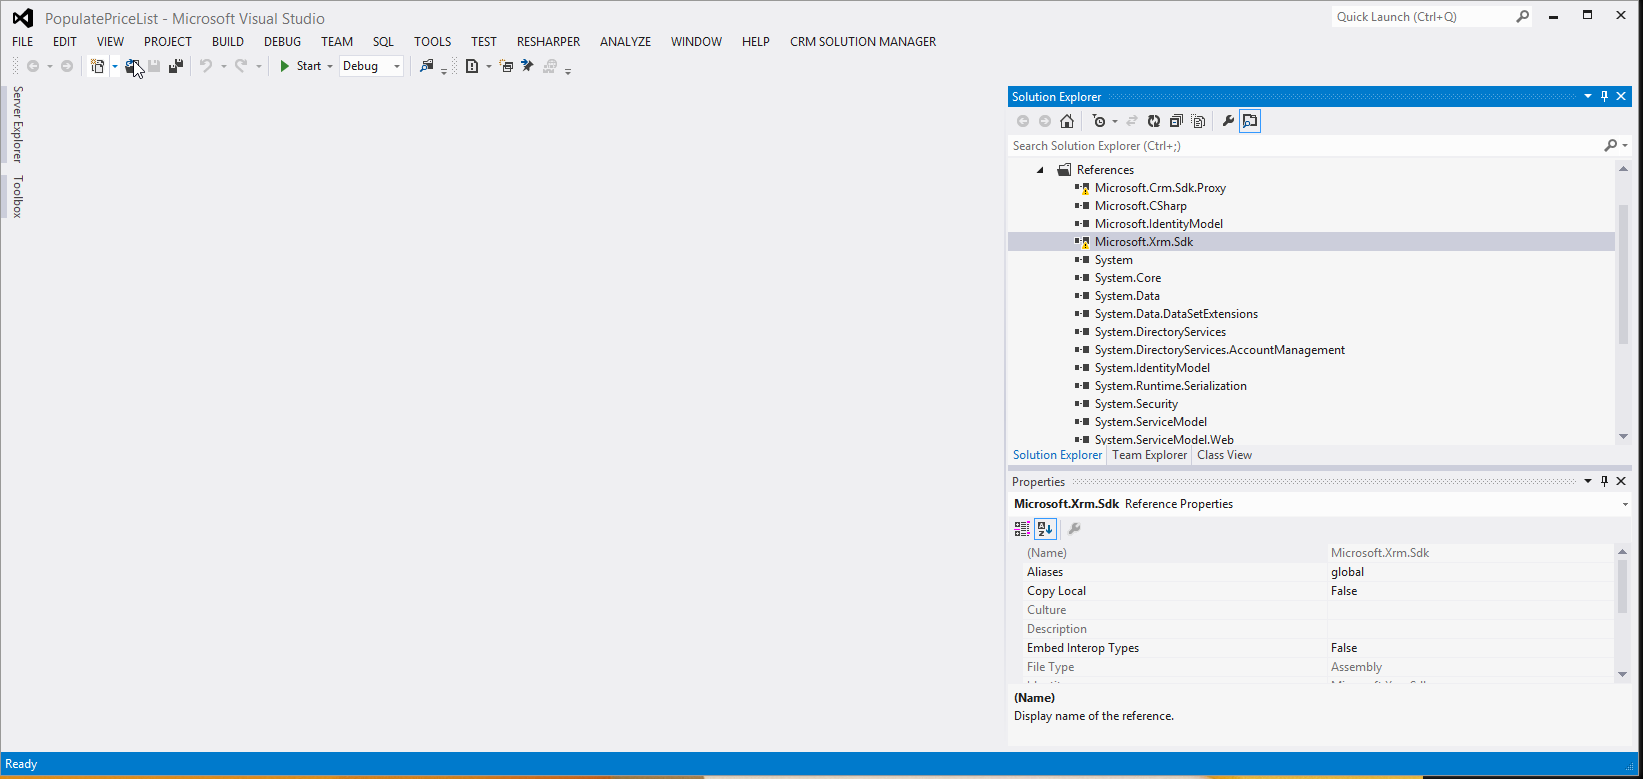Click the Solution Explorer scroll down arrow
The height and width of the screenshot is (779, 1643).
(1623, 436)
